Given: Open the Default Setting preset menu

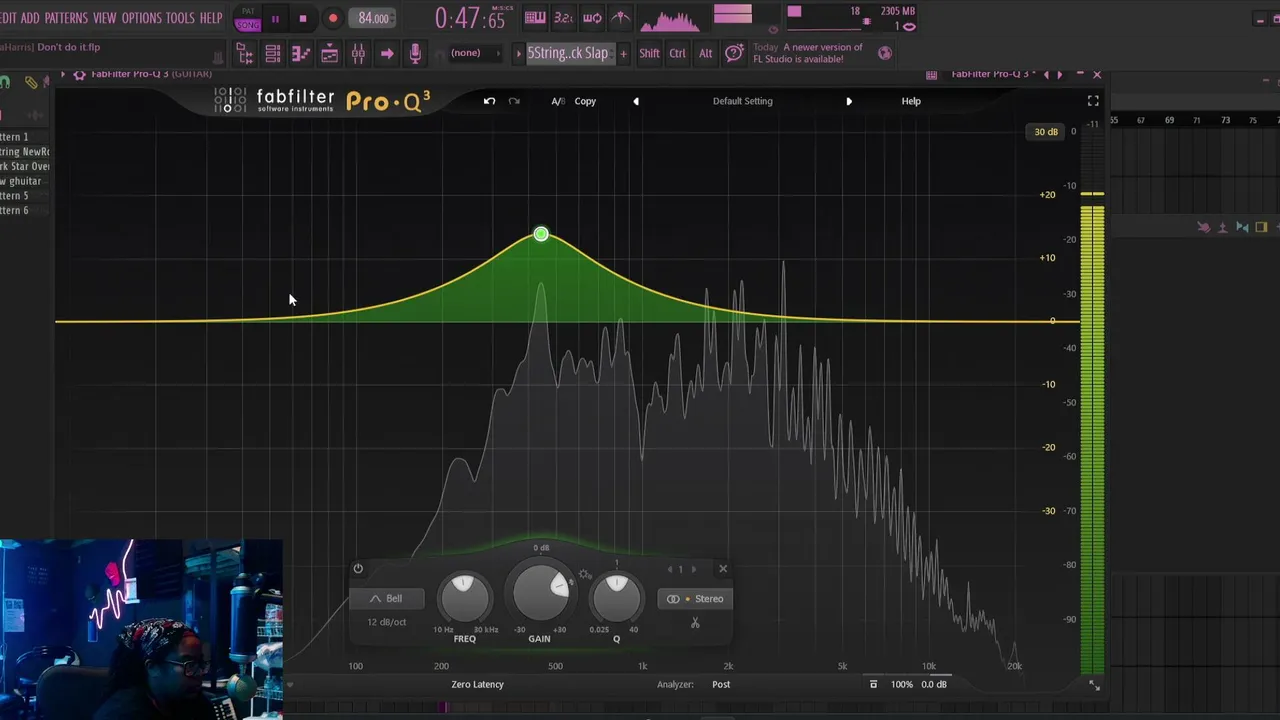Looking at the screenshot, I should (x=742, y=101).
